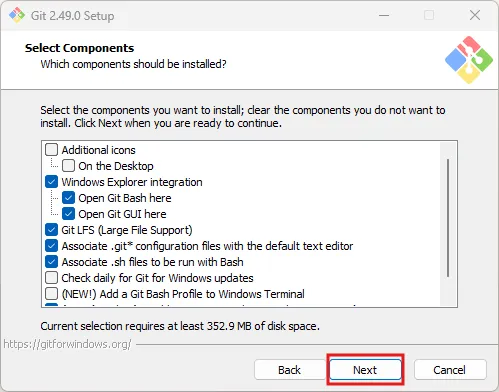The height and width of the screenshot is (392, 499).
Task: Select the Windows Explorer integration label
Action: pos(132,182)
